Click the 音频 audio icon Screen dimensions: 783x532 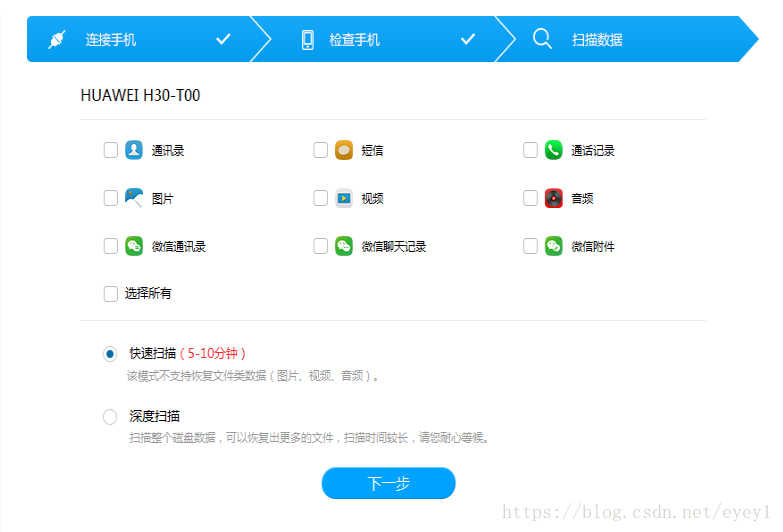[x=553, y=198]
